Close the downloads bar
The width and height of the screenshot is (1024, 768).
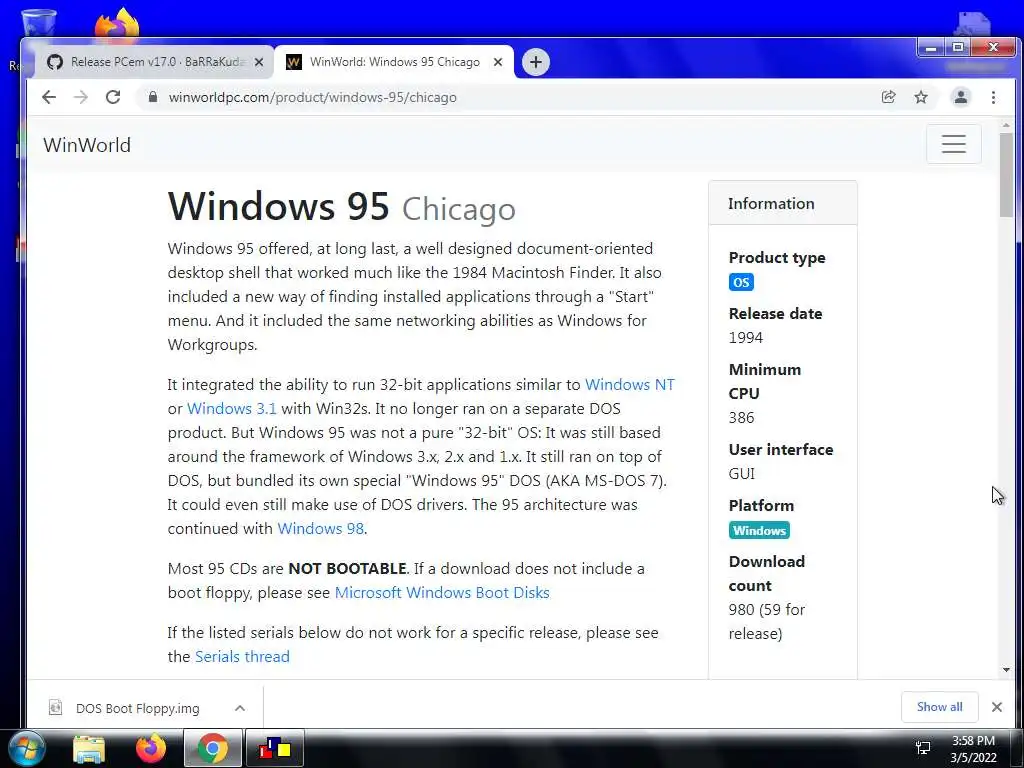click(997, 707)
